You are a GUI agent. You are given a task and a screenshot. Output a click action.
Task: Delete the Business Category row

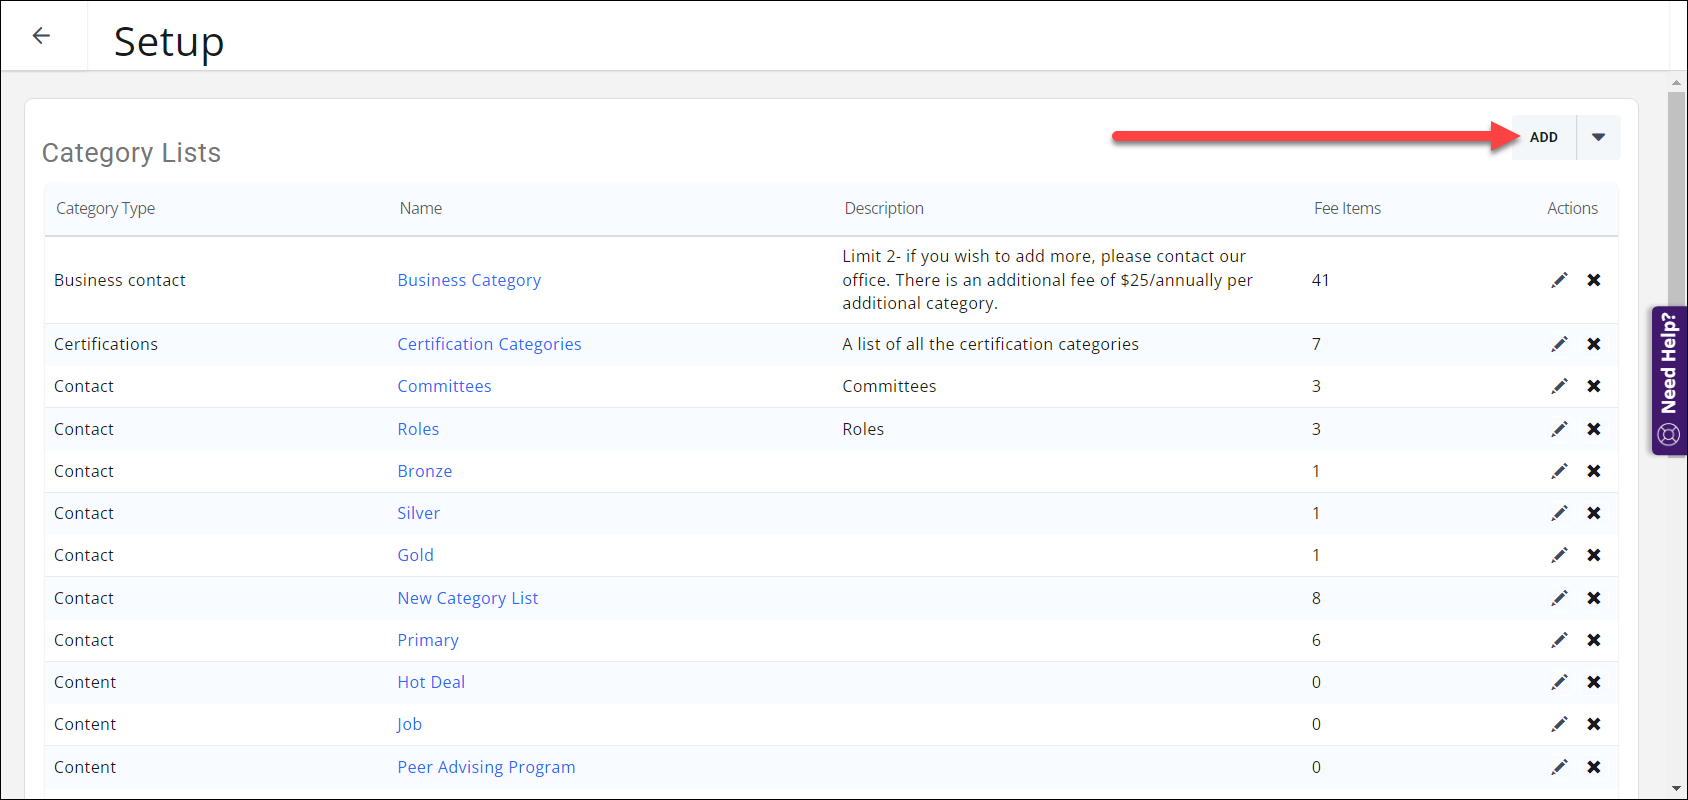tap(1594, 280)
